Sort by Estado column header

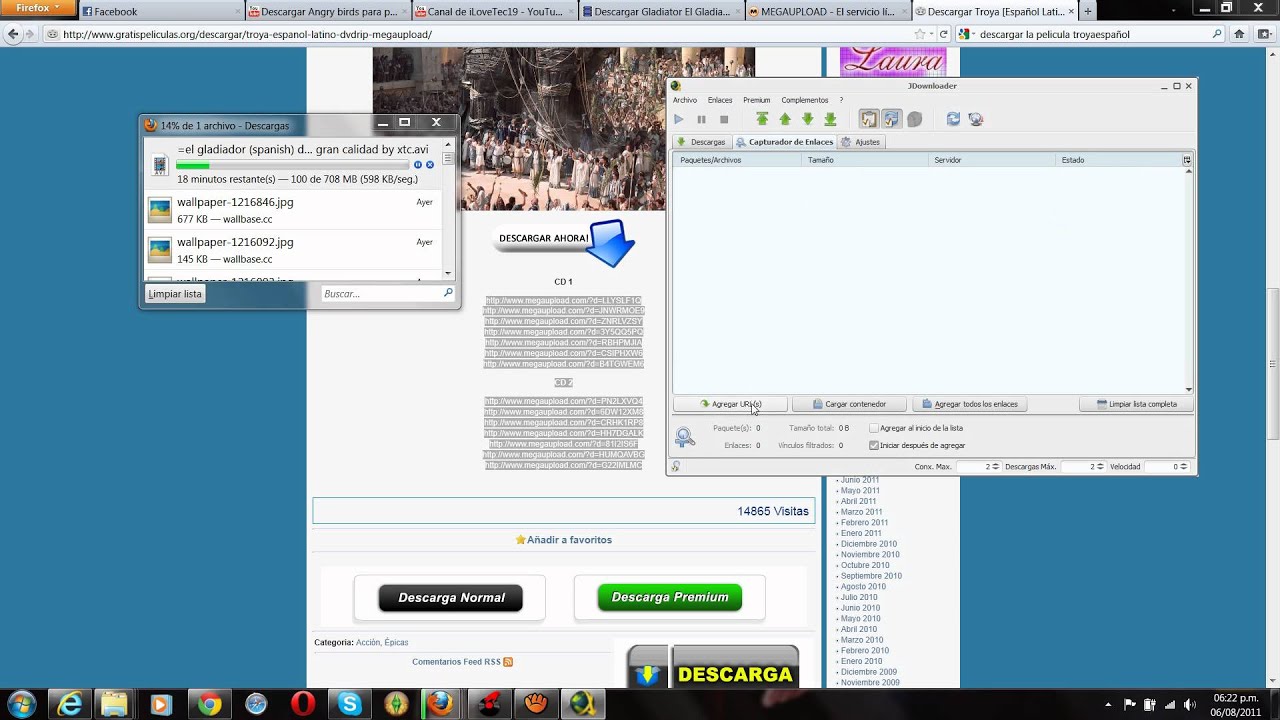[x=1118, y=160]
